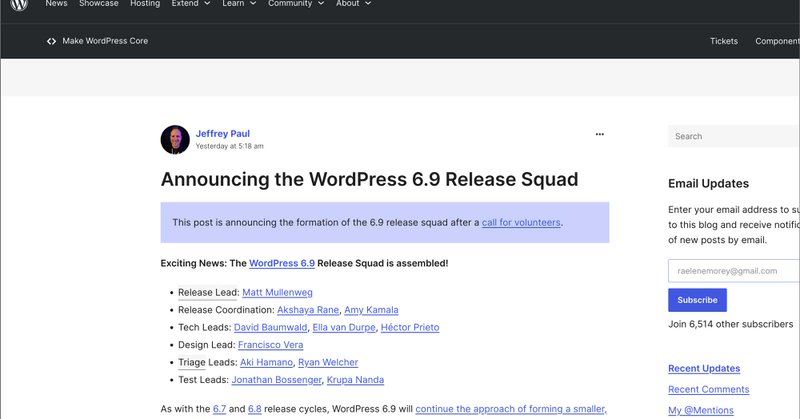Select the 'Release Lead:' label text

(209, 292)
